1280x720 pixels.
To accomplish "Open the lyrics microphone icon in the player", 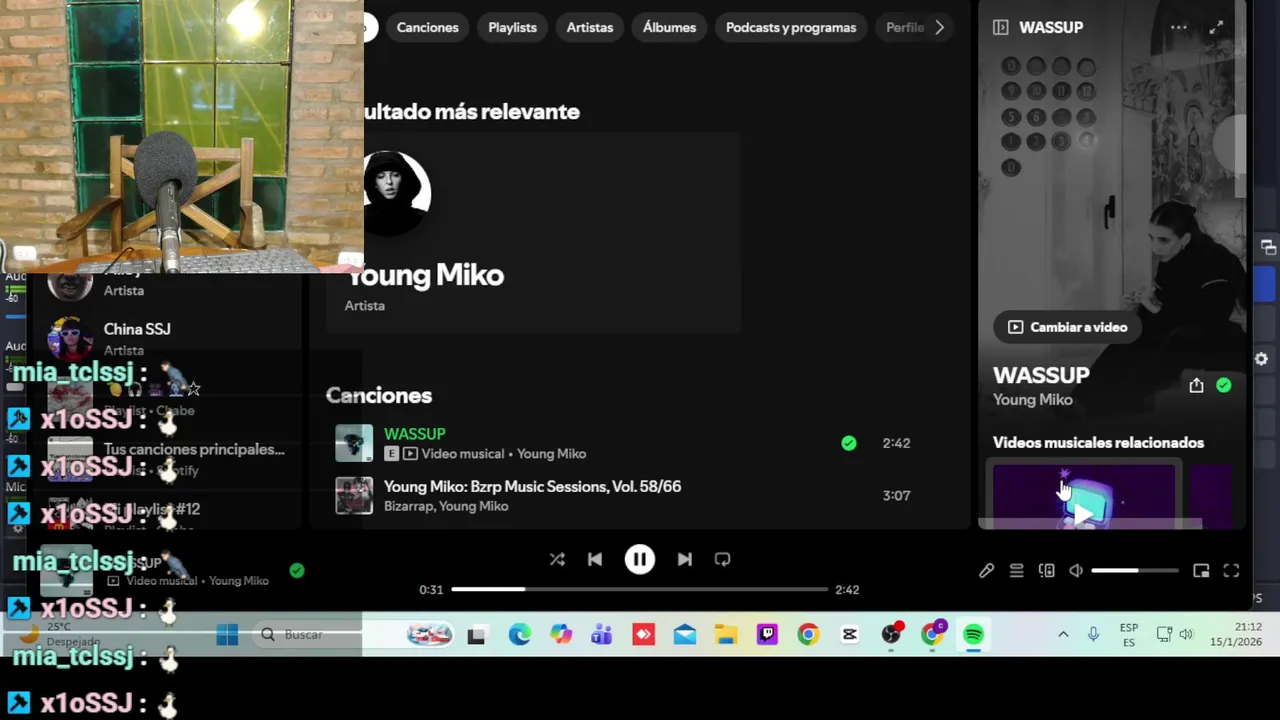I will pyautogui.click(x=986, y=570).
